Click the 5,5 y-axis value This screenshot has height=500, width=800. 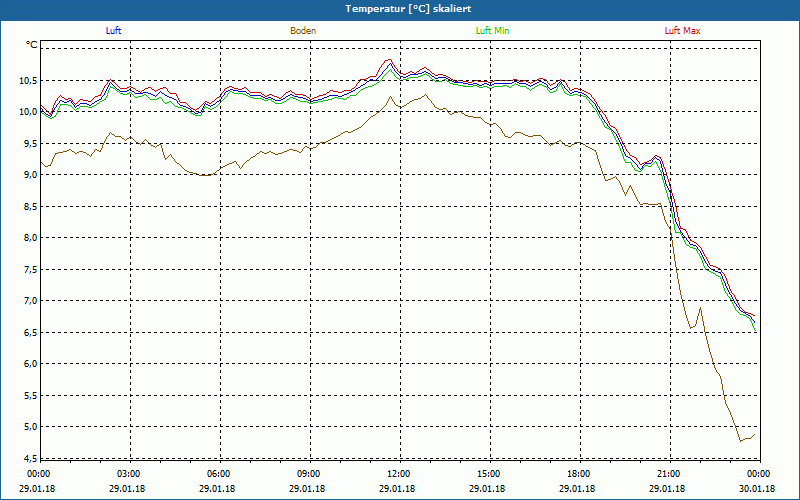(30, 395)
